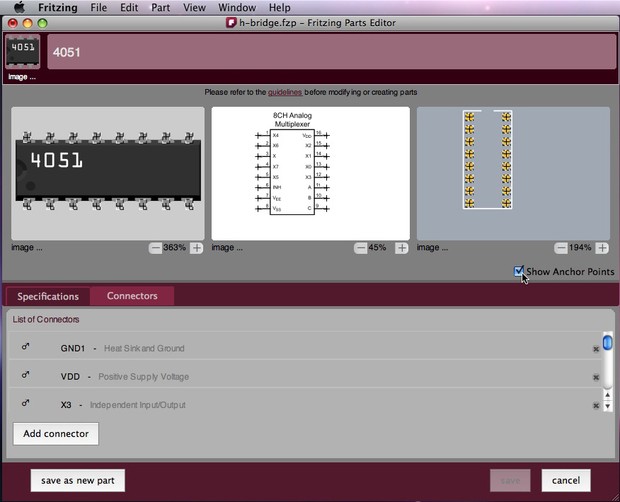Zoom in PCB view at 194%
Screen dimensions: 620x502
pyautogui.click(x=602, y=248)
